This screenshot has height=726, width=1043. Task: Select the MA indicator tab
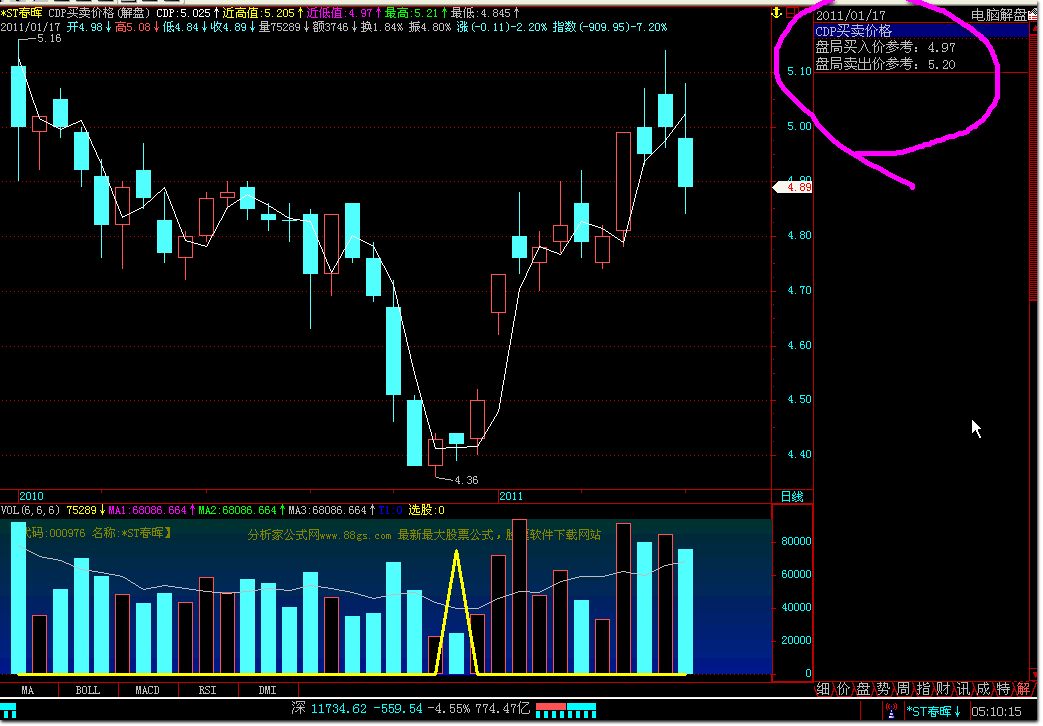[x=27, y=690]
